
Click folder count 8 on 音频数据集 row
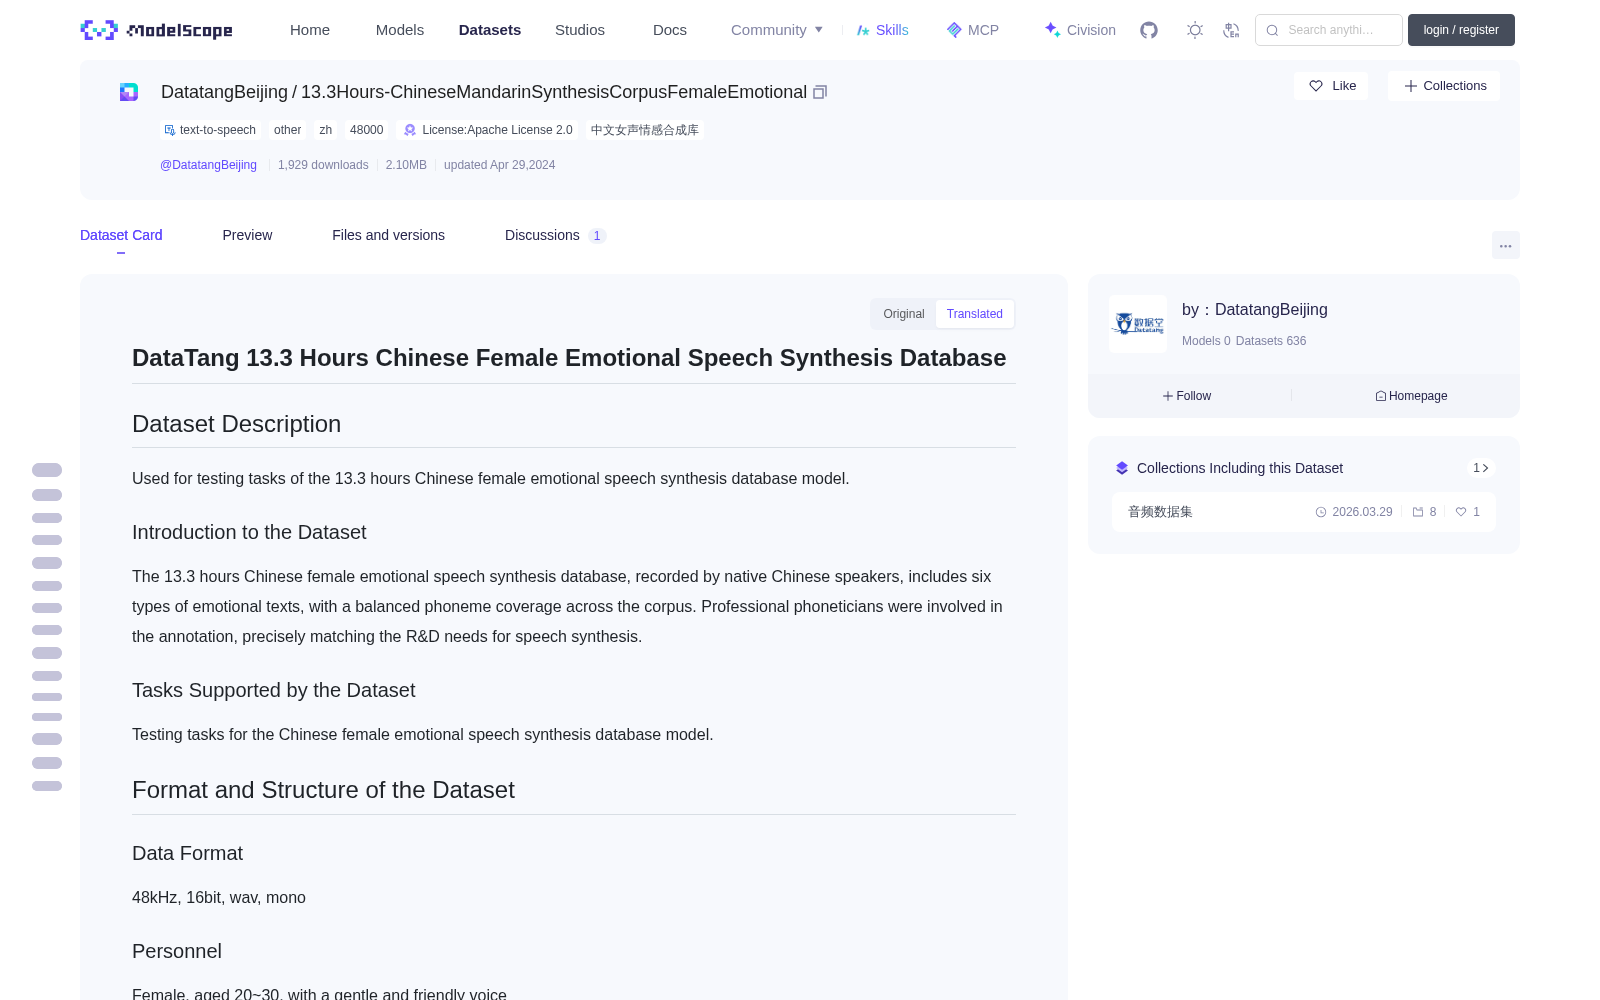click(1424, 512)
